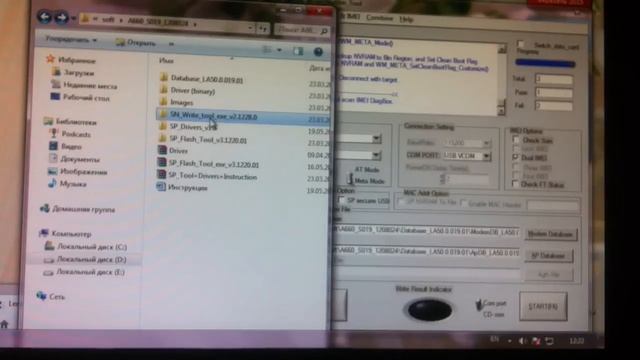Go back in the Explorer window
Image resolution: width=640 pixels, height=360 pixels.
[44, 18]
